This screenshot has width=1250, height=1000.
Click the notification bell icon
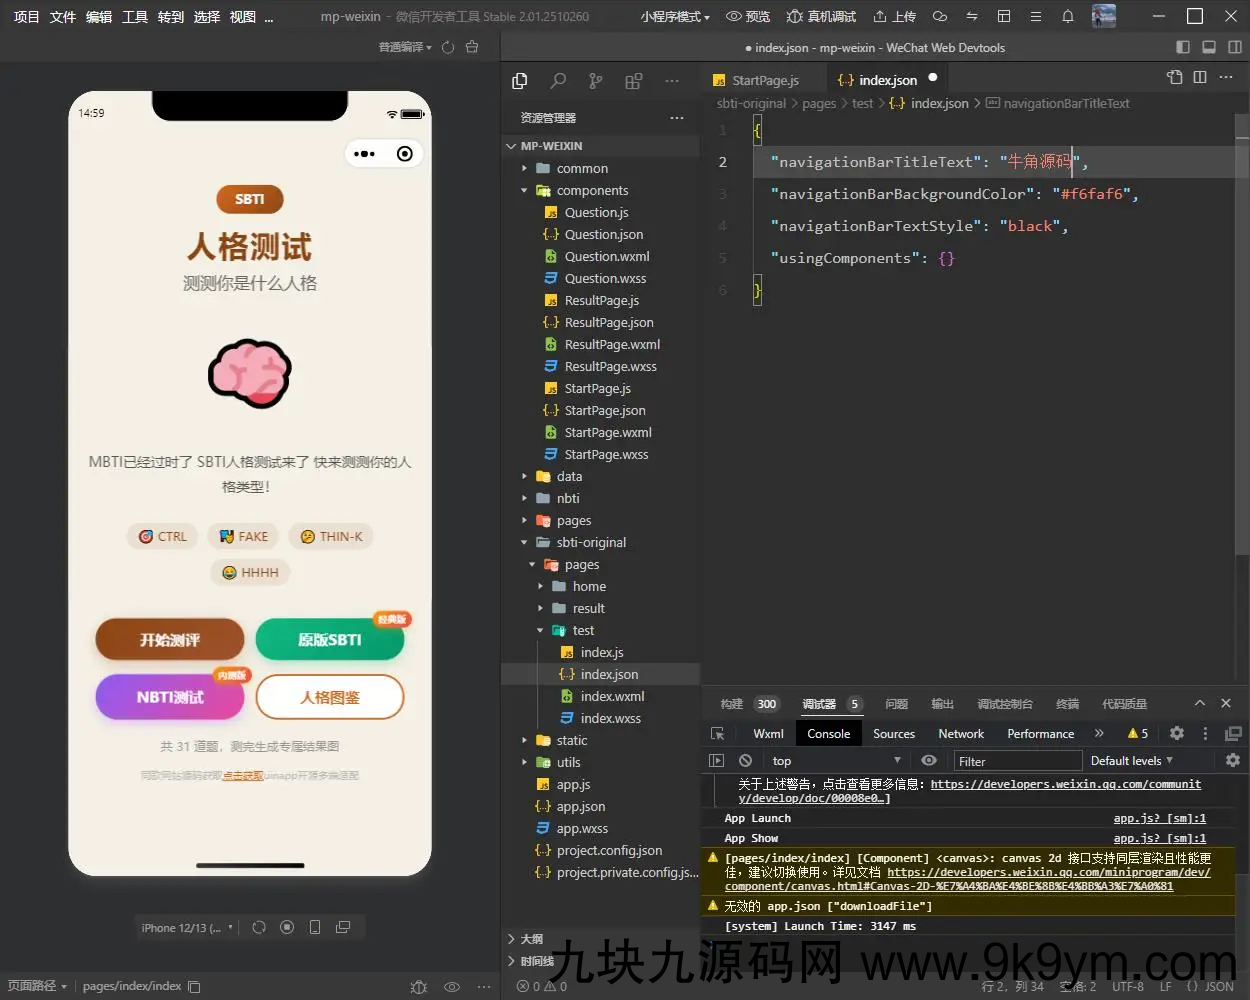[x=1067, y=16]
